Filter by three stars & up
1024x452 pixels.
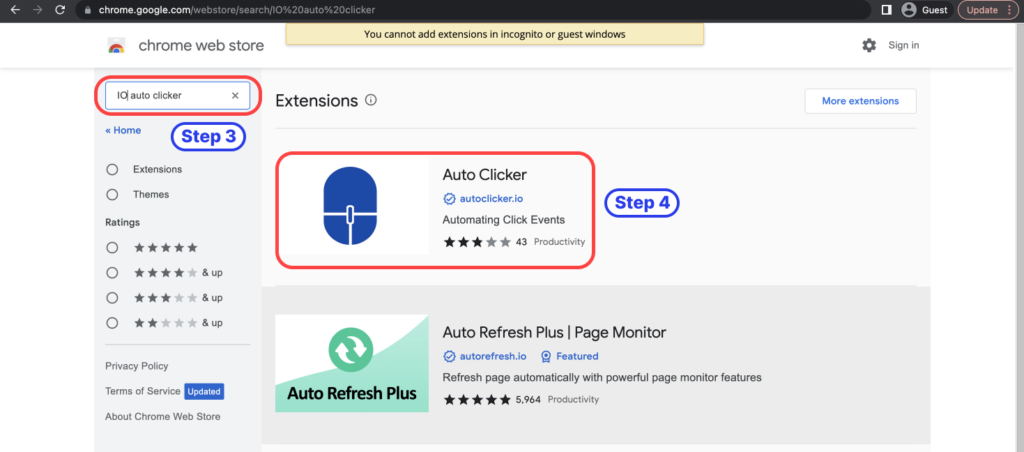[x=112, y=298]
